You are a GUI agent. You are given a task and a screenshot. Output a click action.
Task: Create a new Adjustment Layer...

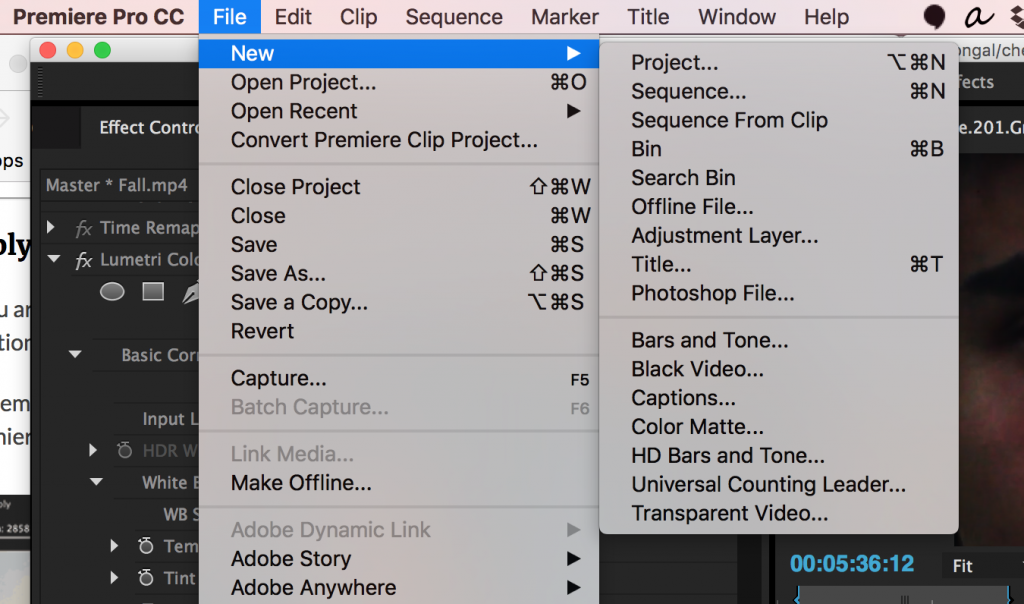[778, 235]
